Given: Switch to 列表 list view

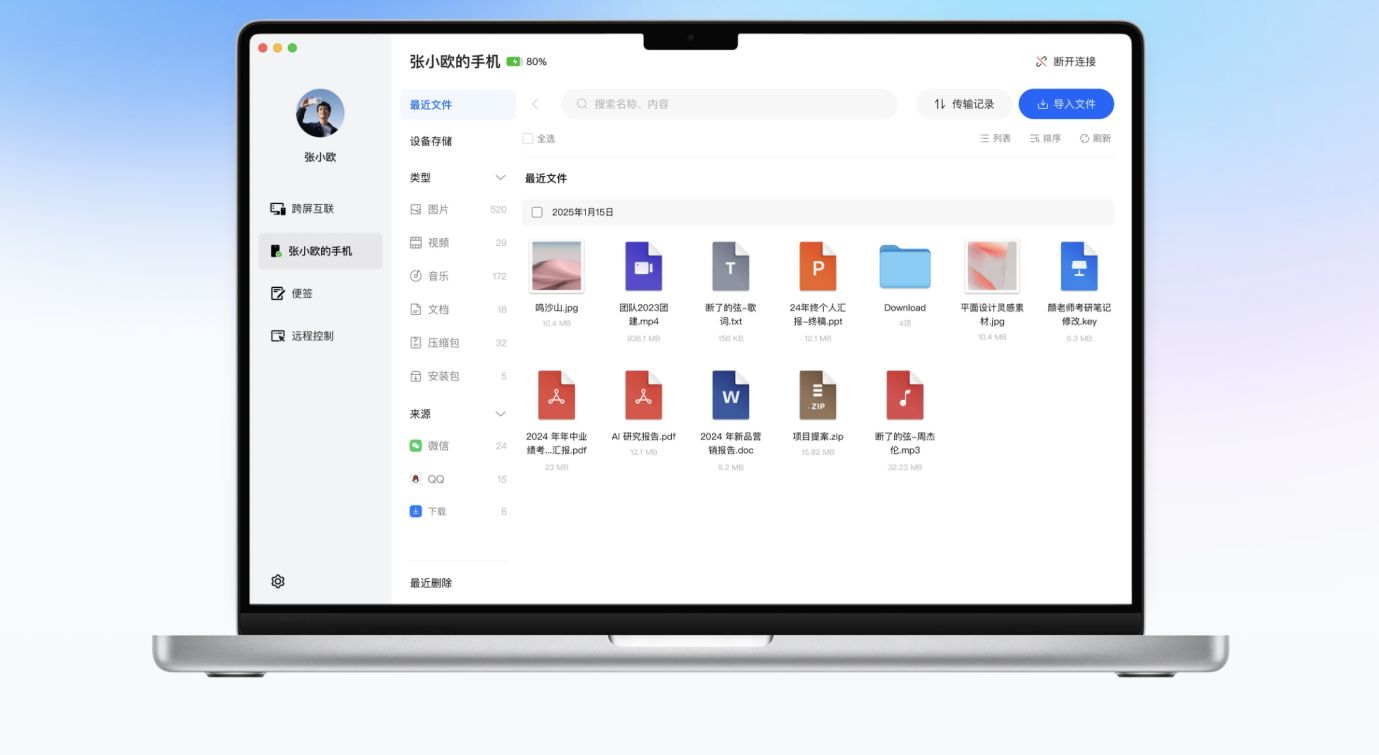Looking at the screenshot, I should coord(995,139).
